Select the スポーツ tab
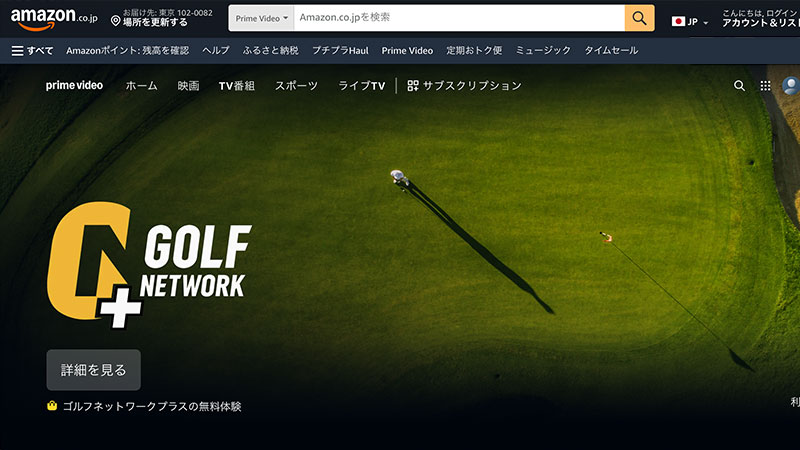The image size is (800, 450). pos(296,86)
